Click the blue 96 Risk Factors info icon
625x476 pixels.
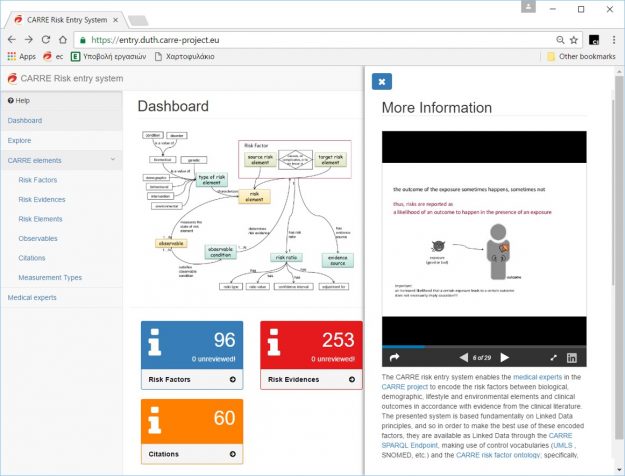(x=154, y=342)
